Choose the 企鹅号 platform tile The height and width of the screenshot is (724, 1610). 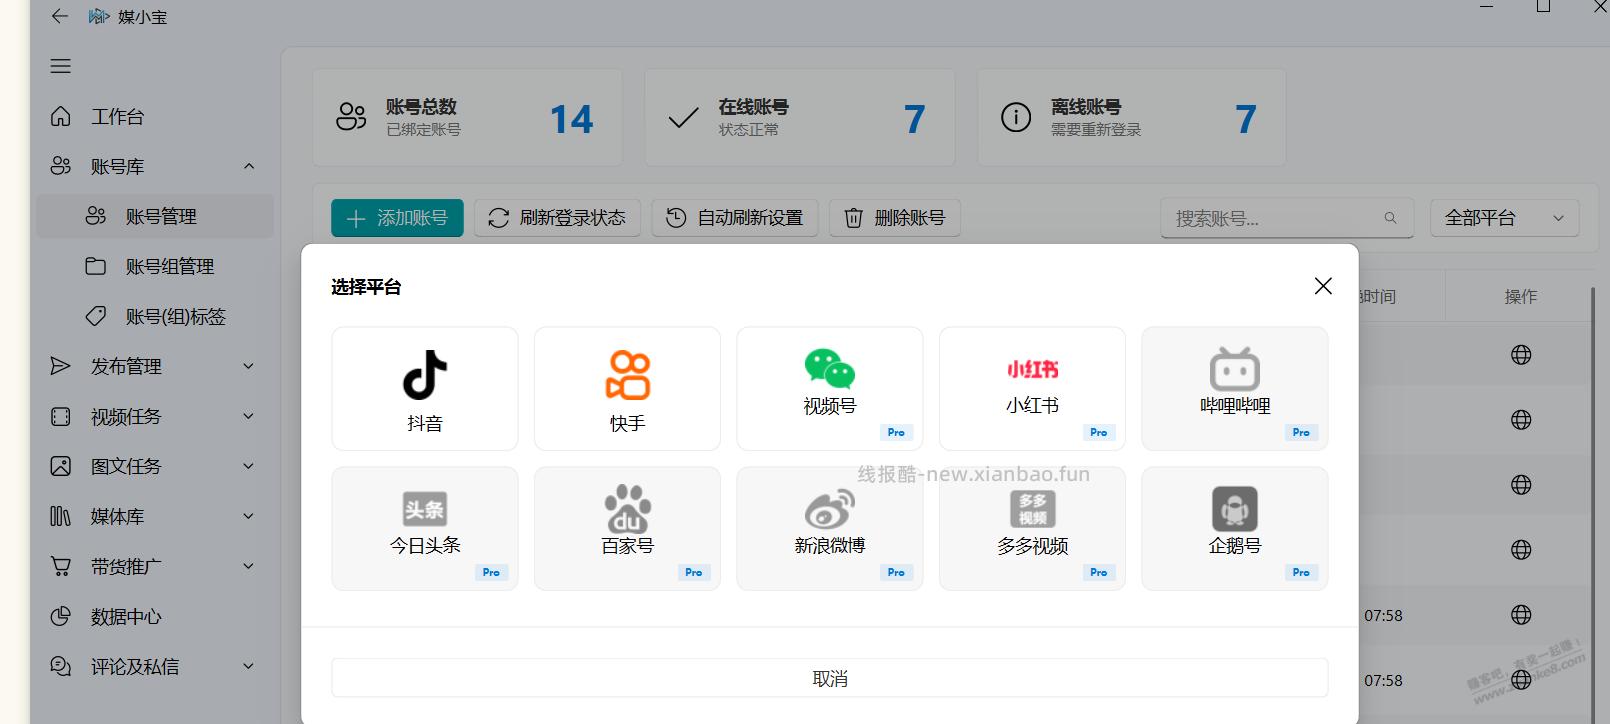(x=1235, y=529)
